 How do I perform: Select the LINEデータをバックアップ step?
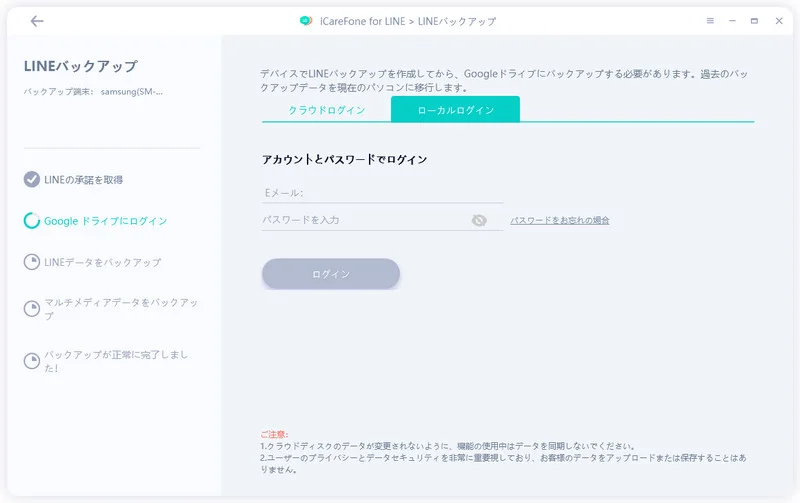coord(103,262)
